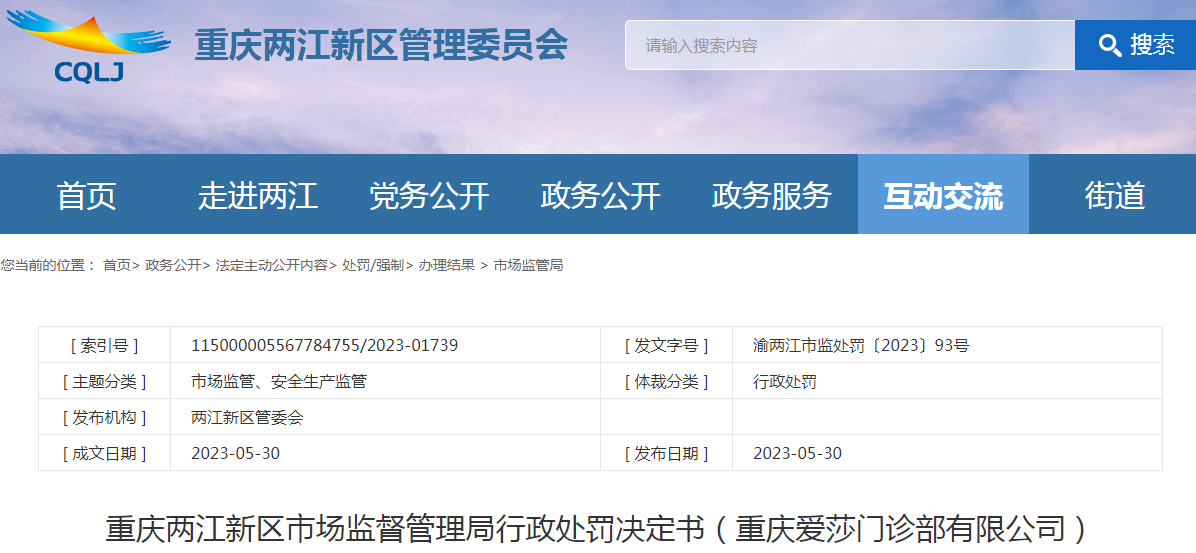Select the 互动交流 navigation tab
This screenshot has width=1196, height=553.
[x=943, y=195]
